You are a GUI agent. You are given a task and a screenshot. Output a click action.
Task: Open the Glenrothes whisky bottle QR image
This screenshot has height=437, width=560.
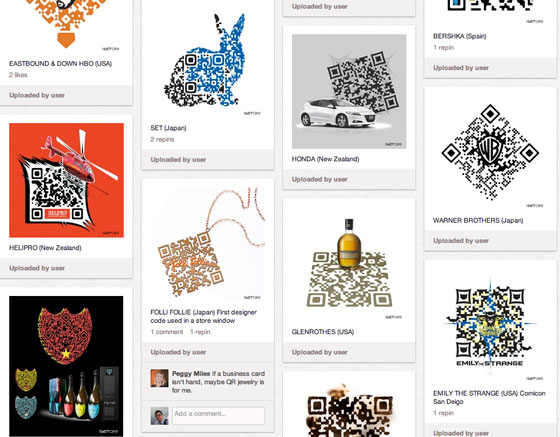(x=349, y=264)
